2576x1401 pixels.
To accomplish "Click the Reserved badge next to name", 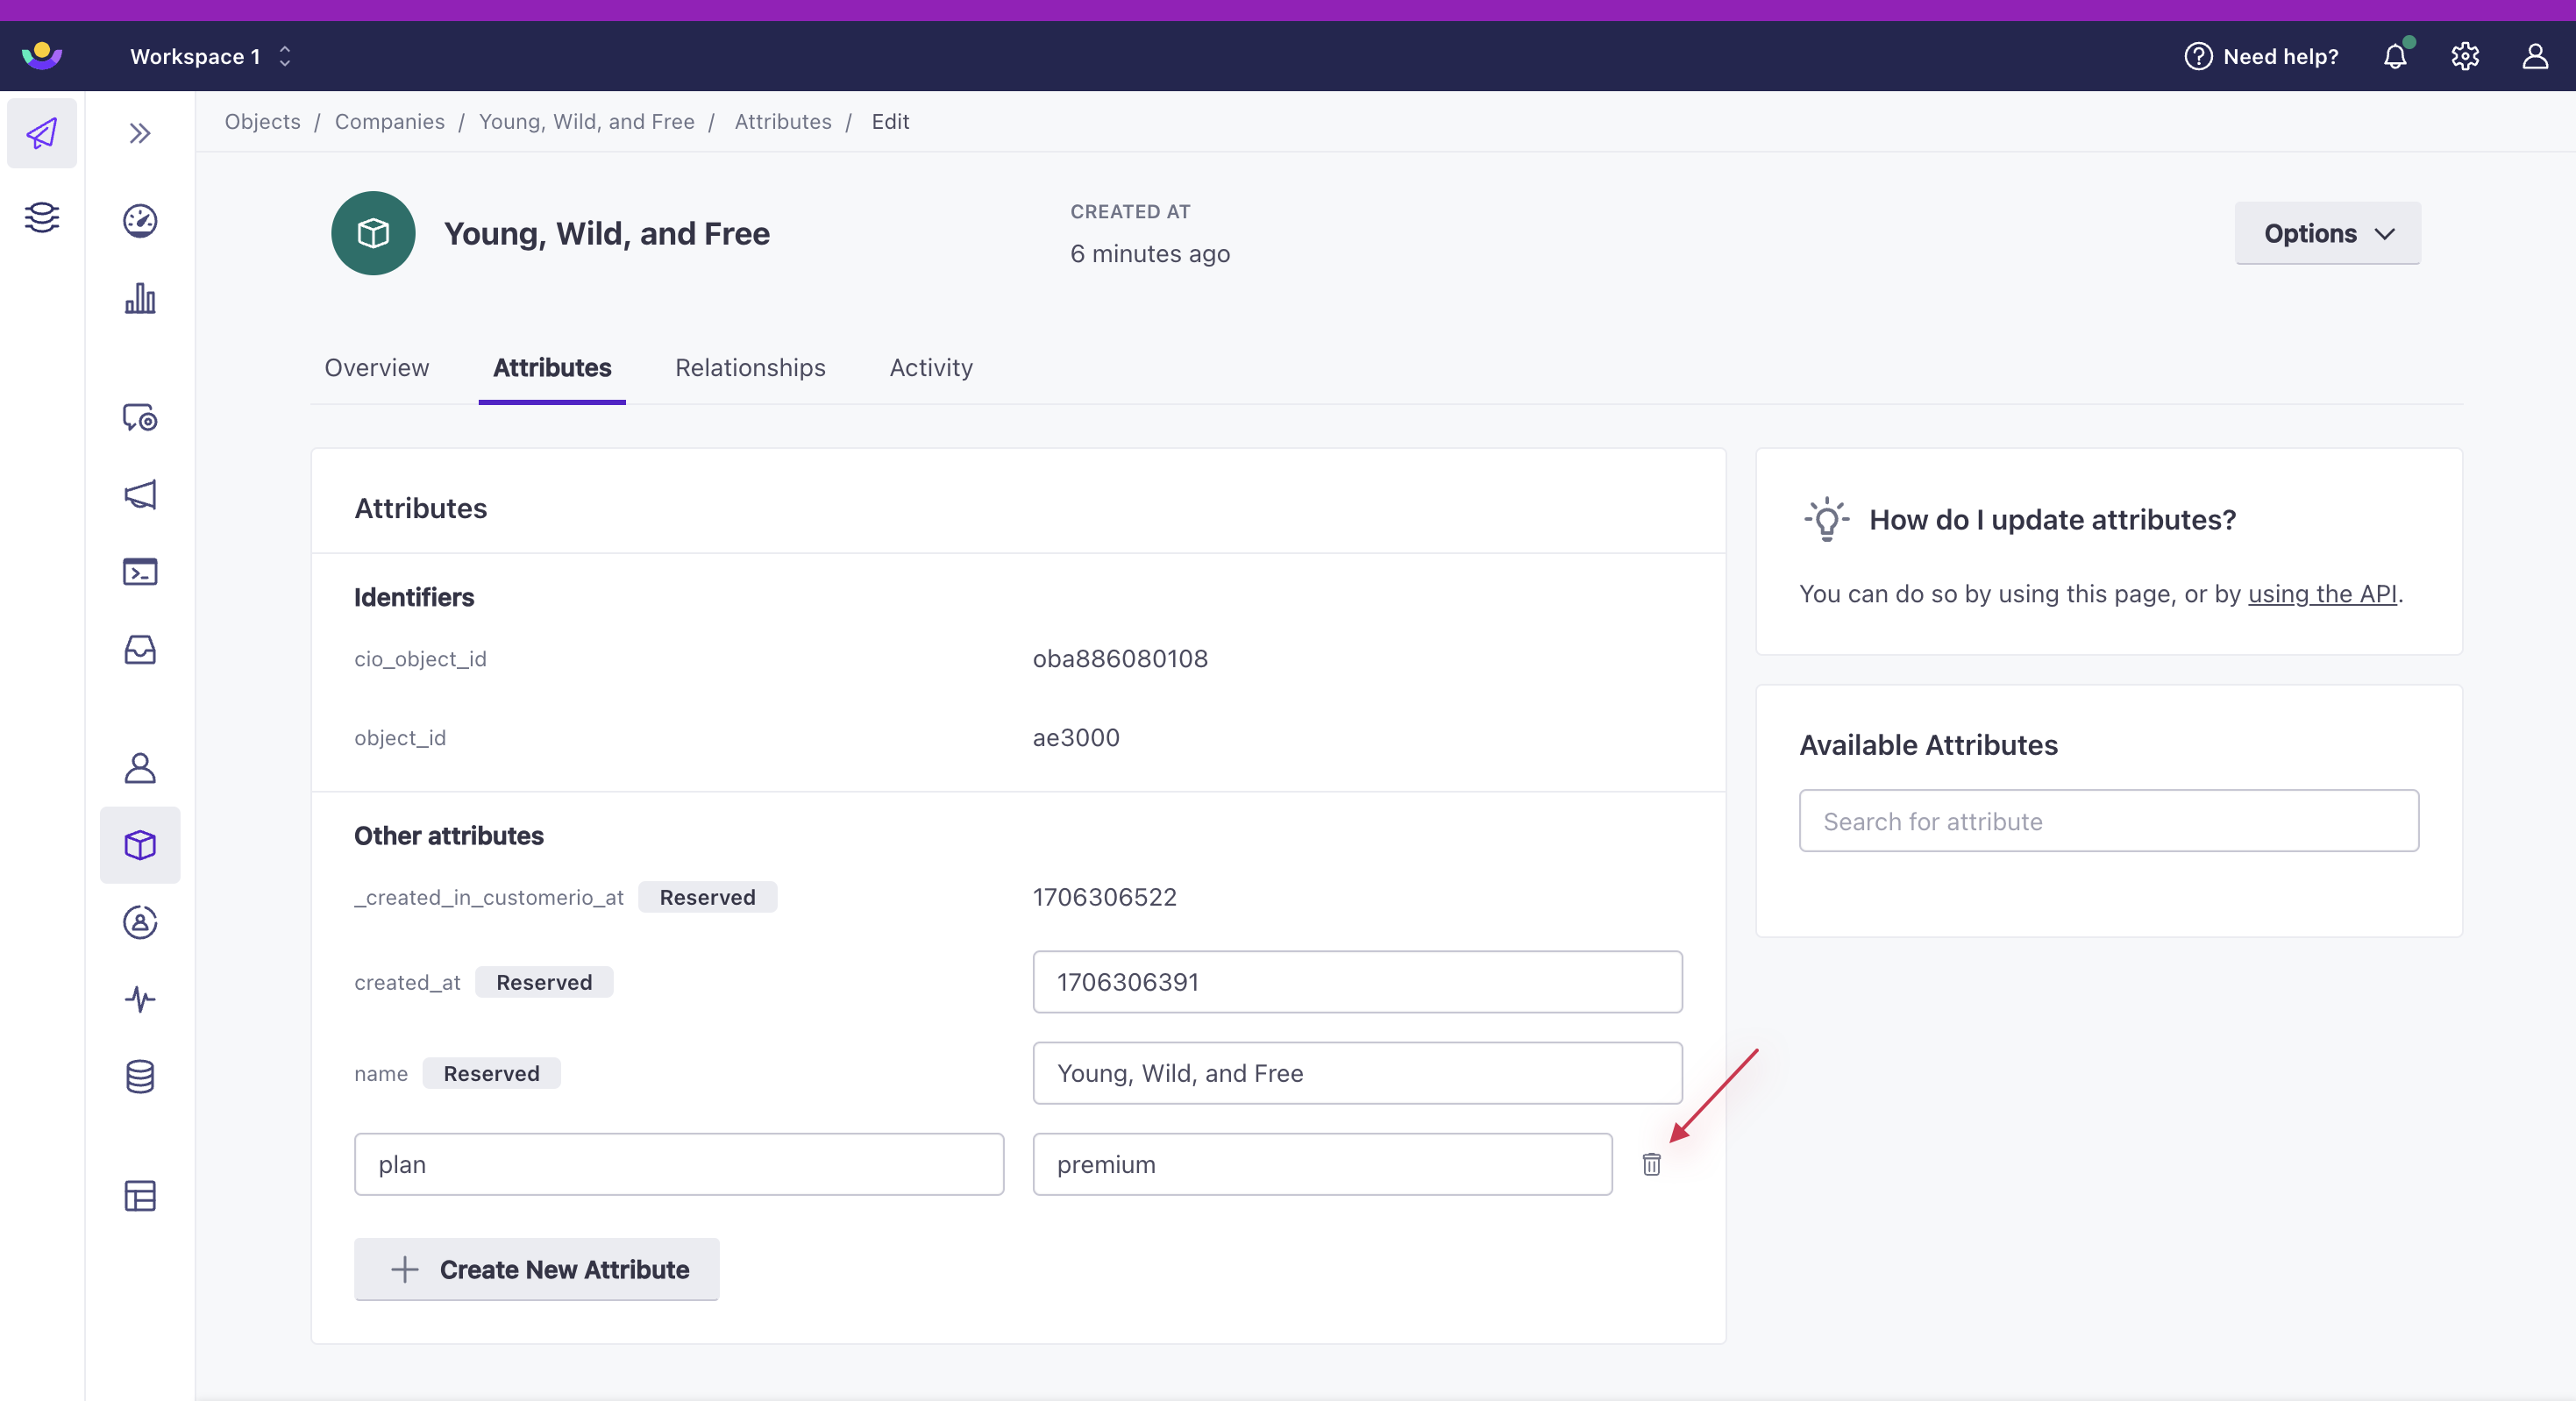I will point(491,1073).
